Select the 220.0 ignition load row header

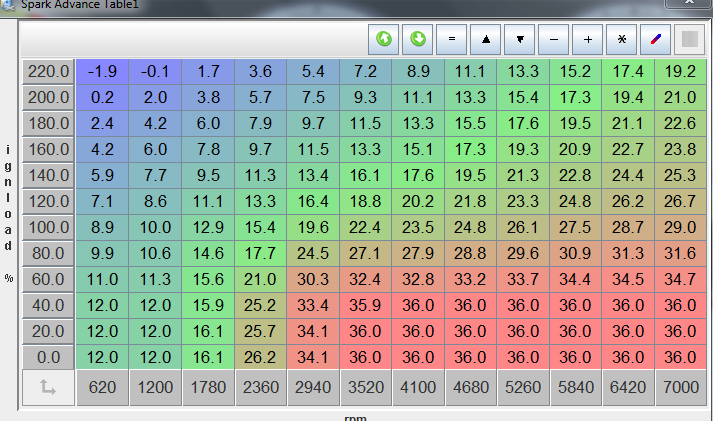pos(48,72)
